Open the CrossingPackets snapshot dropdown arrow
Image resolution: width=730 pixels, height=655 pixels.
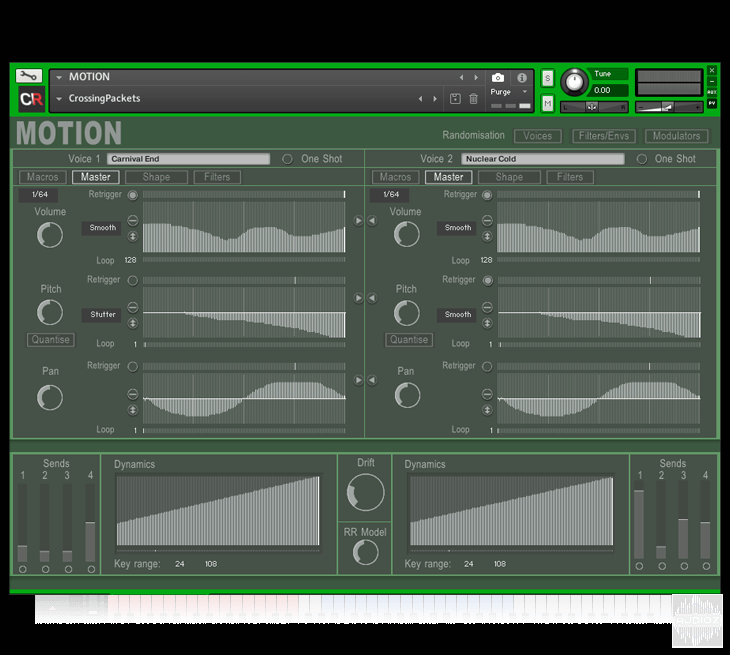coord(59,99)
